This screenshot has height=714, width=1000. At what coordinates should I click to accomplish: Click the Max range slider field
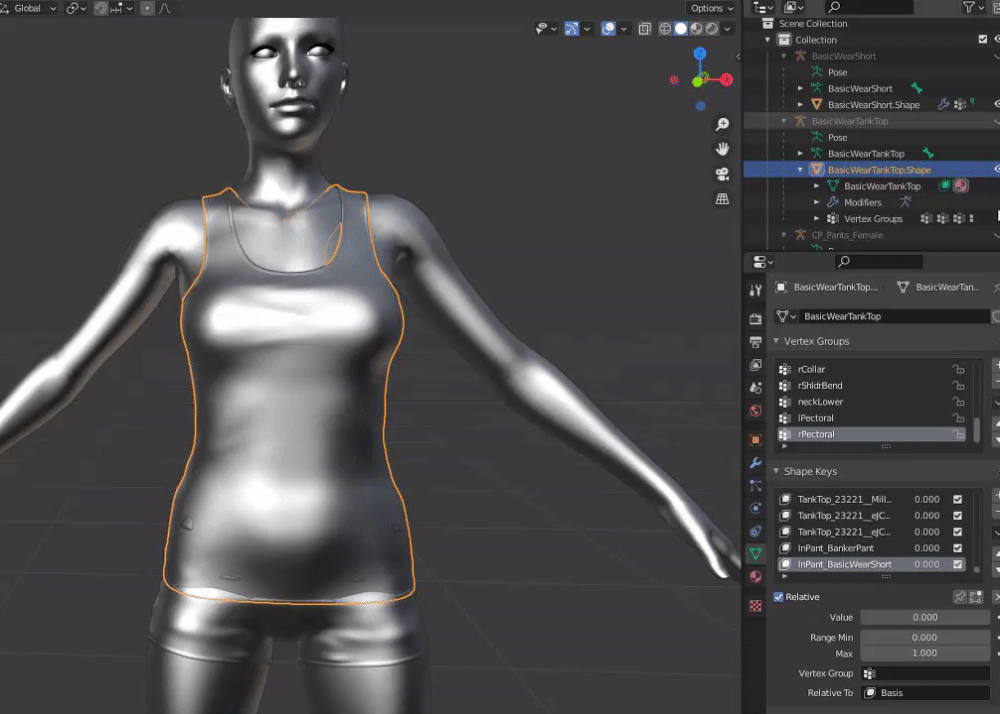(925, 653)
